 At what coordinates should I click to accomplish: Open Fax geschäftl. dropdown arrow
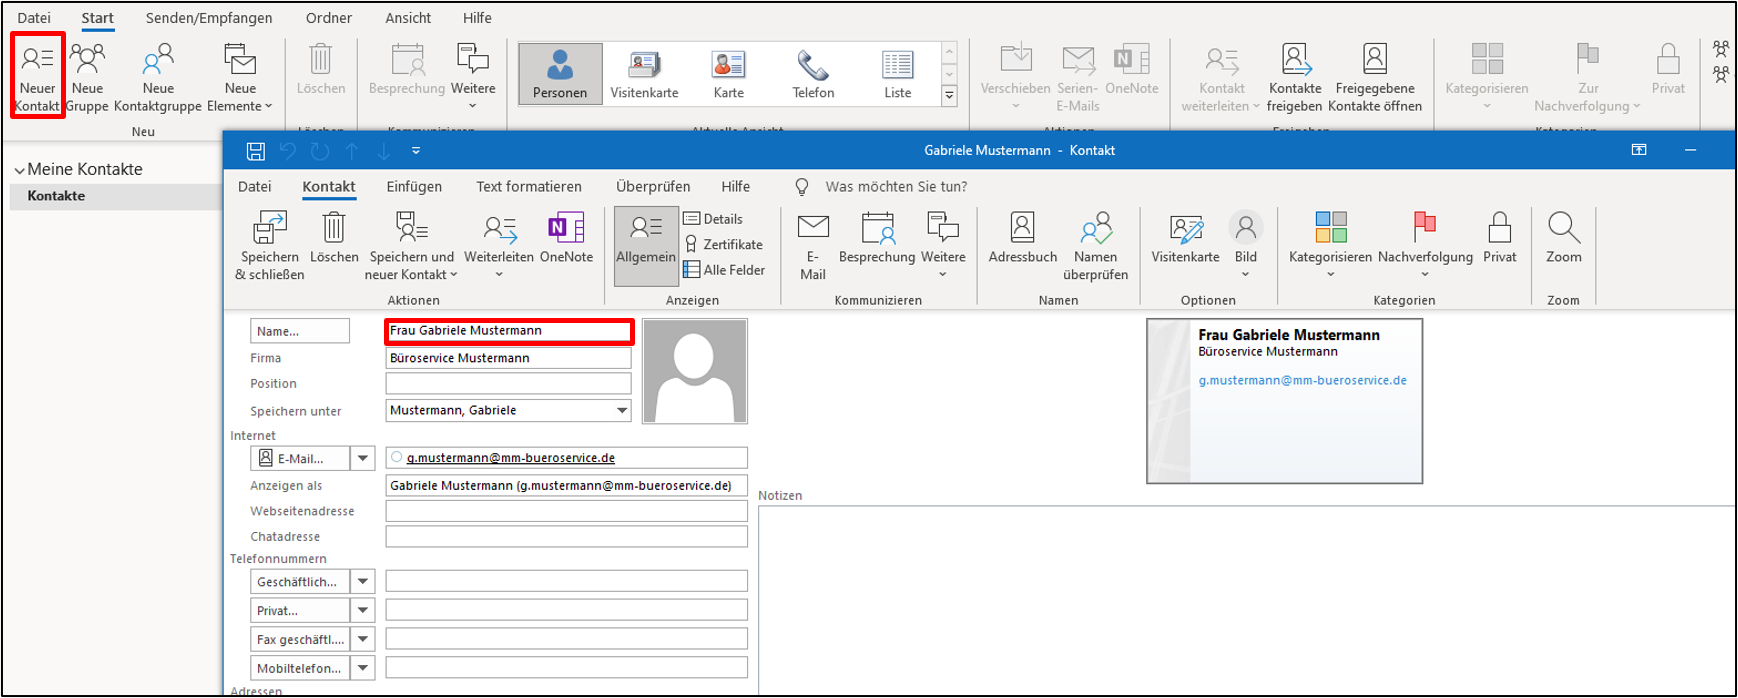363,639
